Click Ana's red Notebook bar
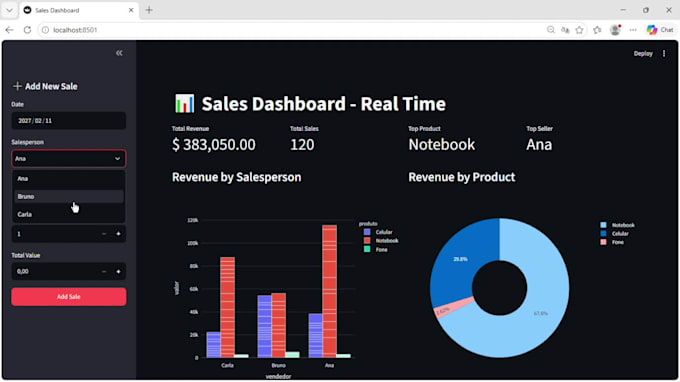Viewport: 680px width, 382px height. click(x=330, y=291)
